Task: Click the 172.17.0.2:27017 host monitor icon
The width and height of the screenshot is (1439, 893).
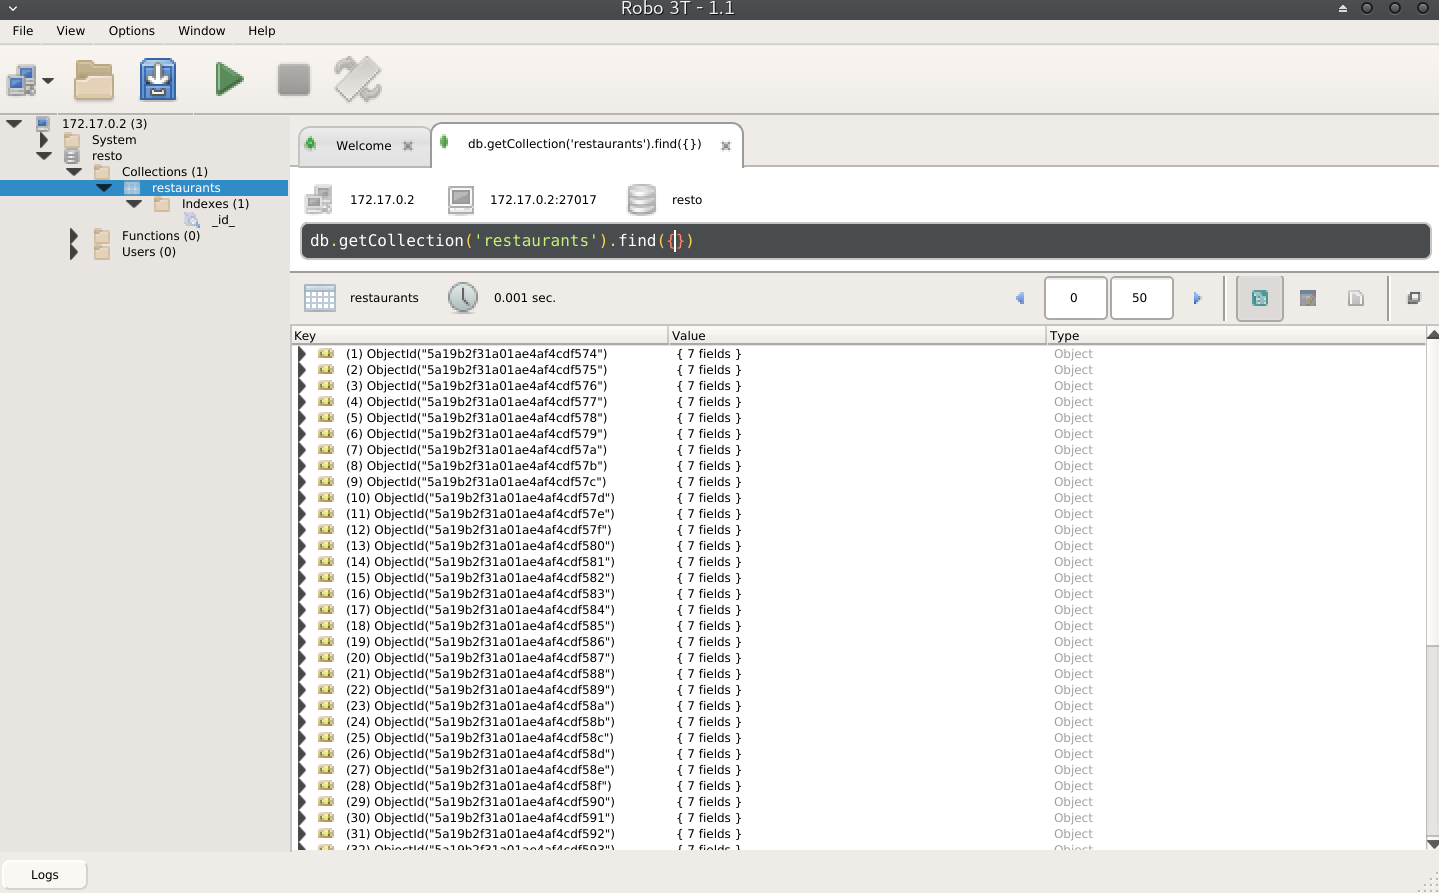Action: [x=461, y=200]
